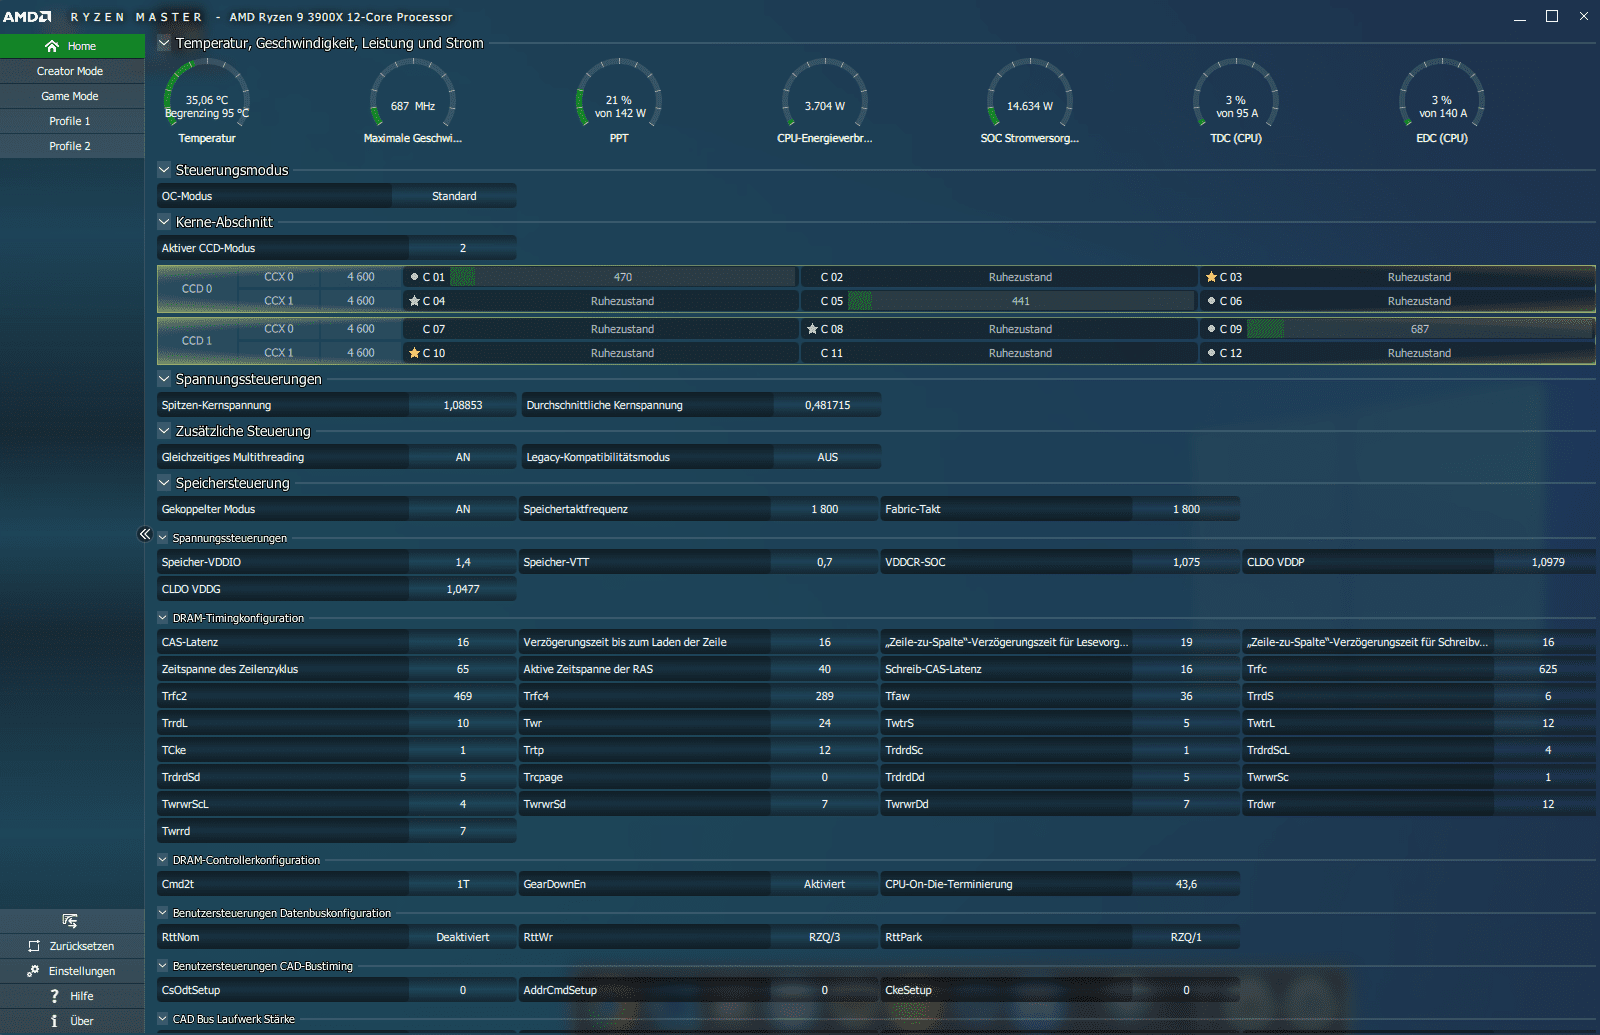
Task: Click the silver star on core C 04
Action: click(414, 301)
